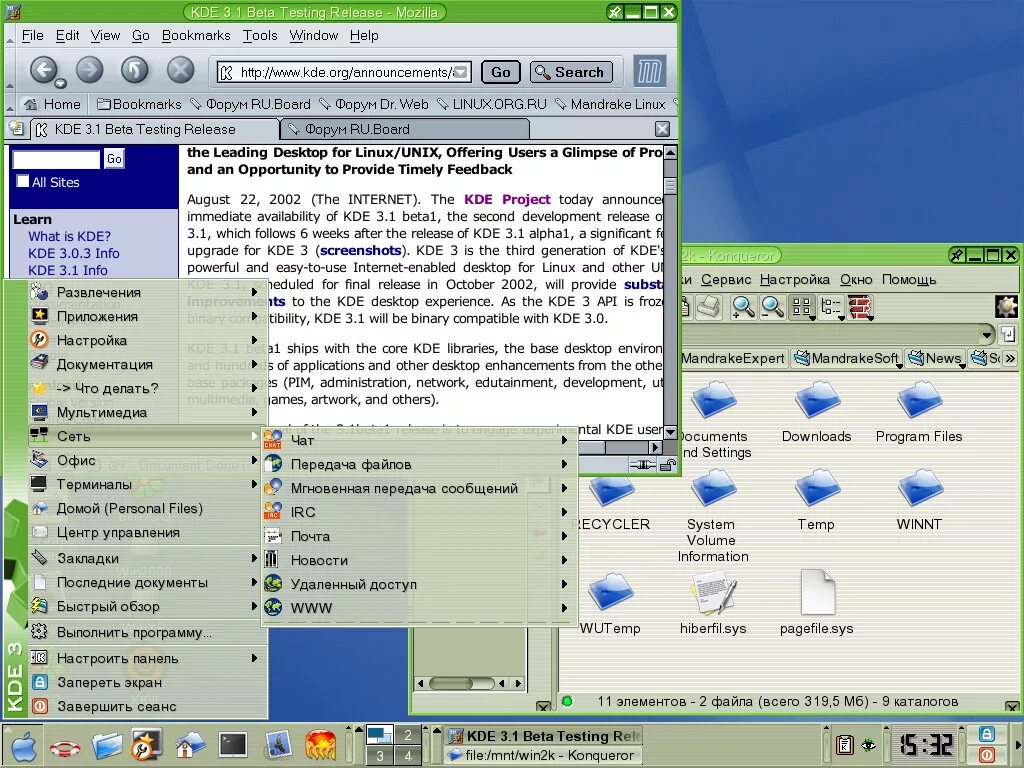Switch to virtual desktop 3 in pager

(379, 756)
